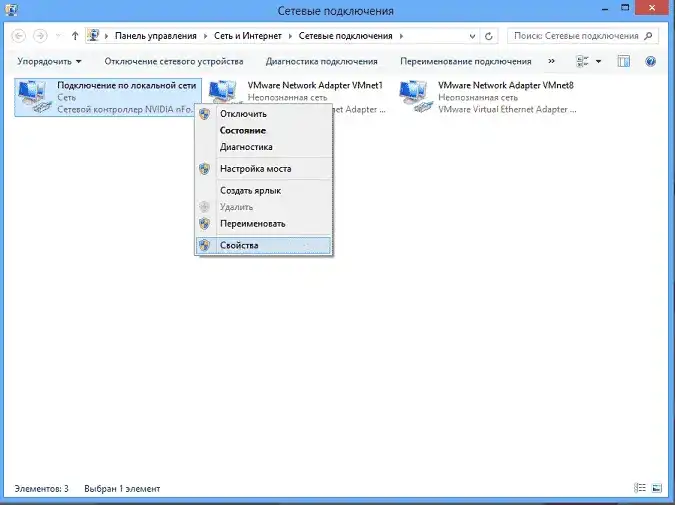Expand the Упорядочить dropdown
Image resolution: width=675 pixels, height=505 pixels.
[x=50, y=62]
